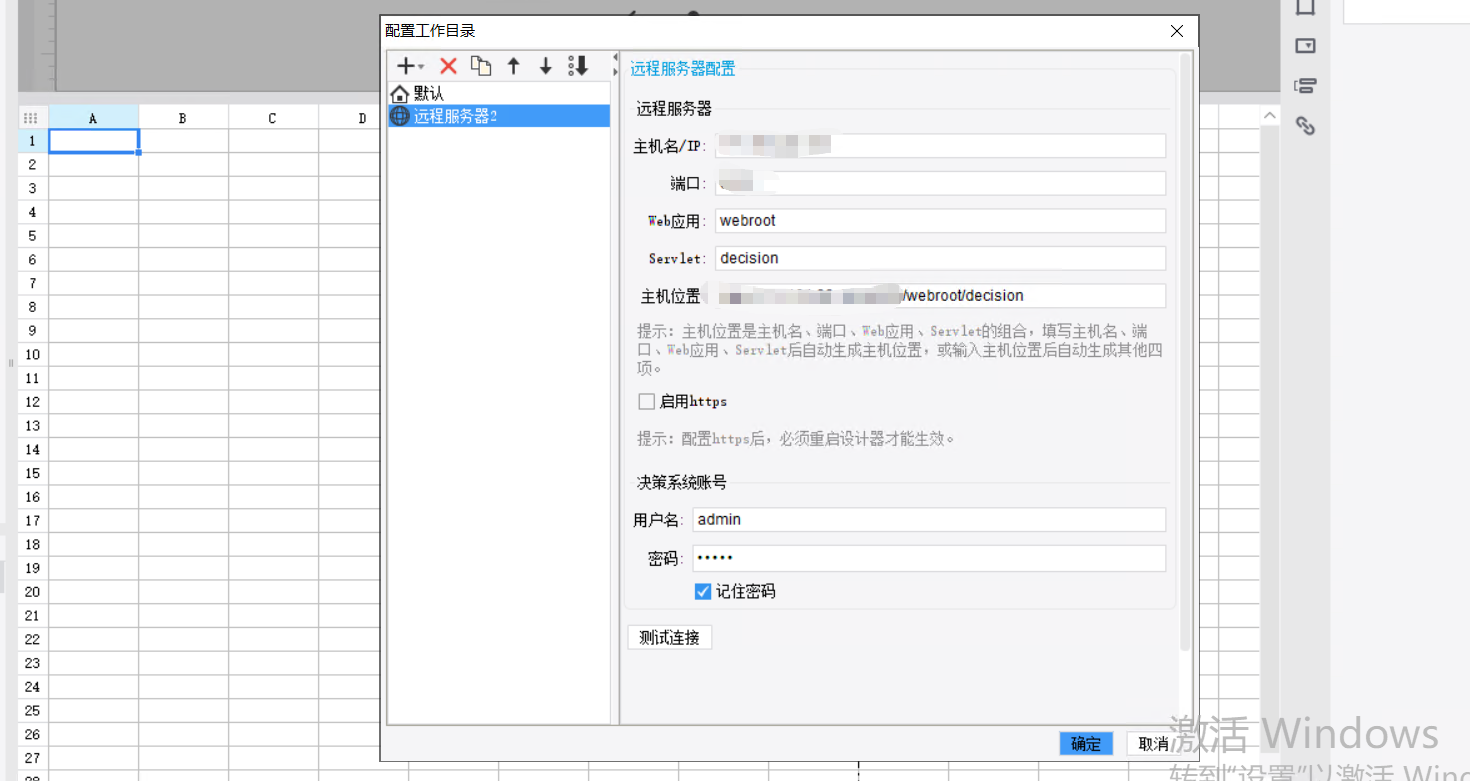This screenshot has width=1470, height=781.
Task: Click the 测试连接 button
Action: [670, 637]
